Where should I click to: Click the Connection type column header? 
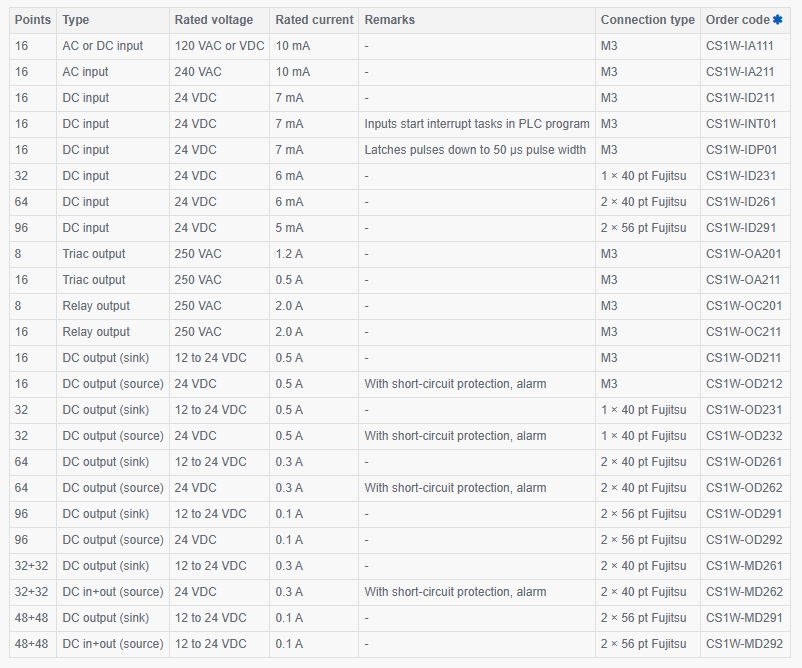pyautogui.click(x=648, y=20)
